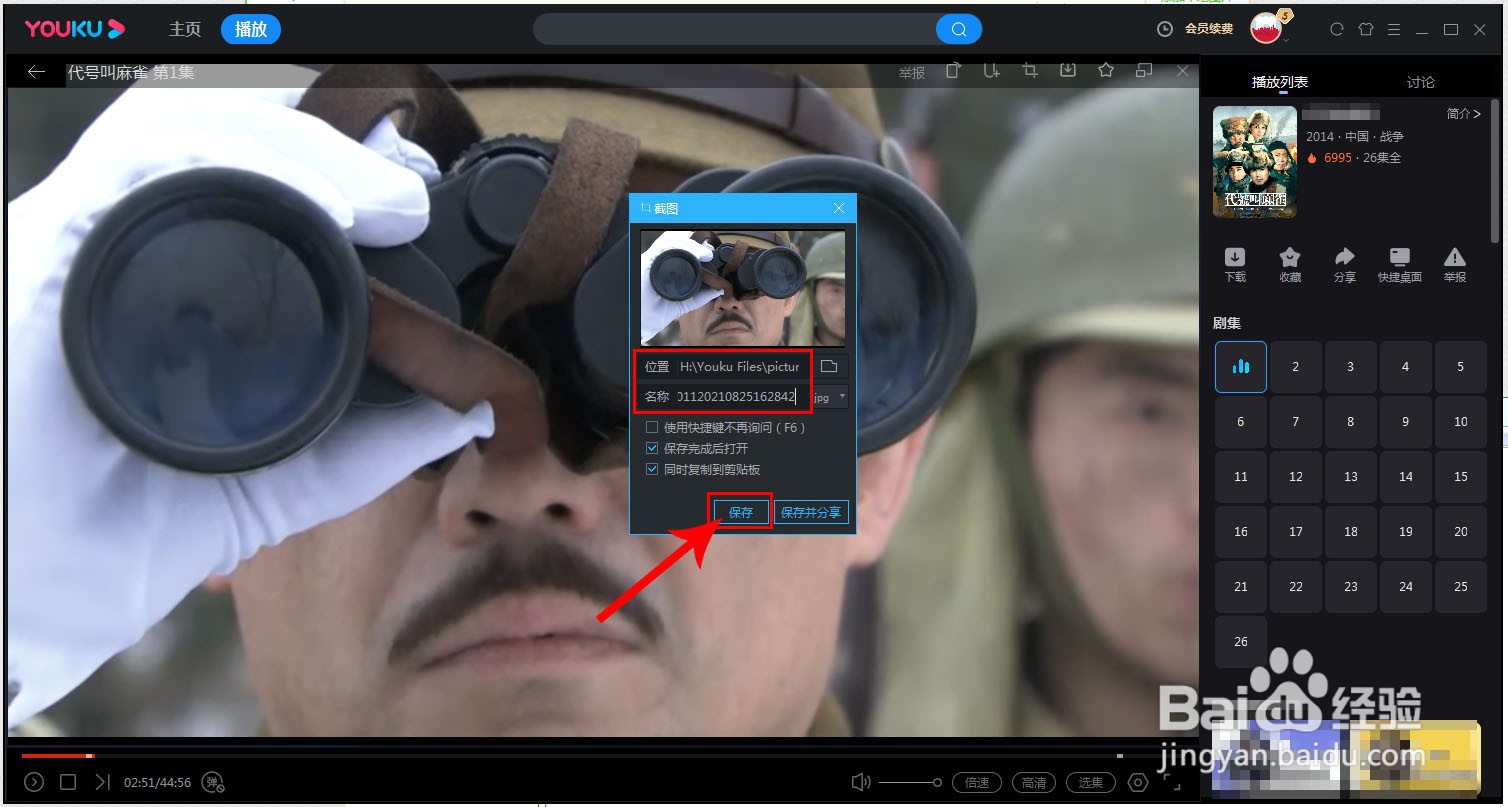Enter fullscreen with the corner-brackets icon
This screenshot has height=807, width=1508.
click(x=1171, y=782)
